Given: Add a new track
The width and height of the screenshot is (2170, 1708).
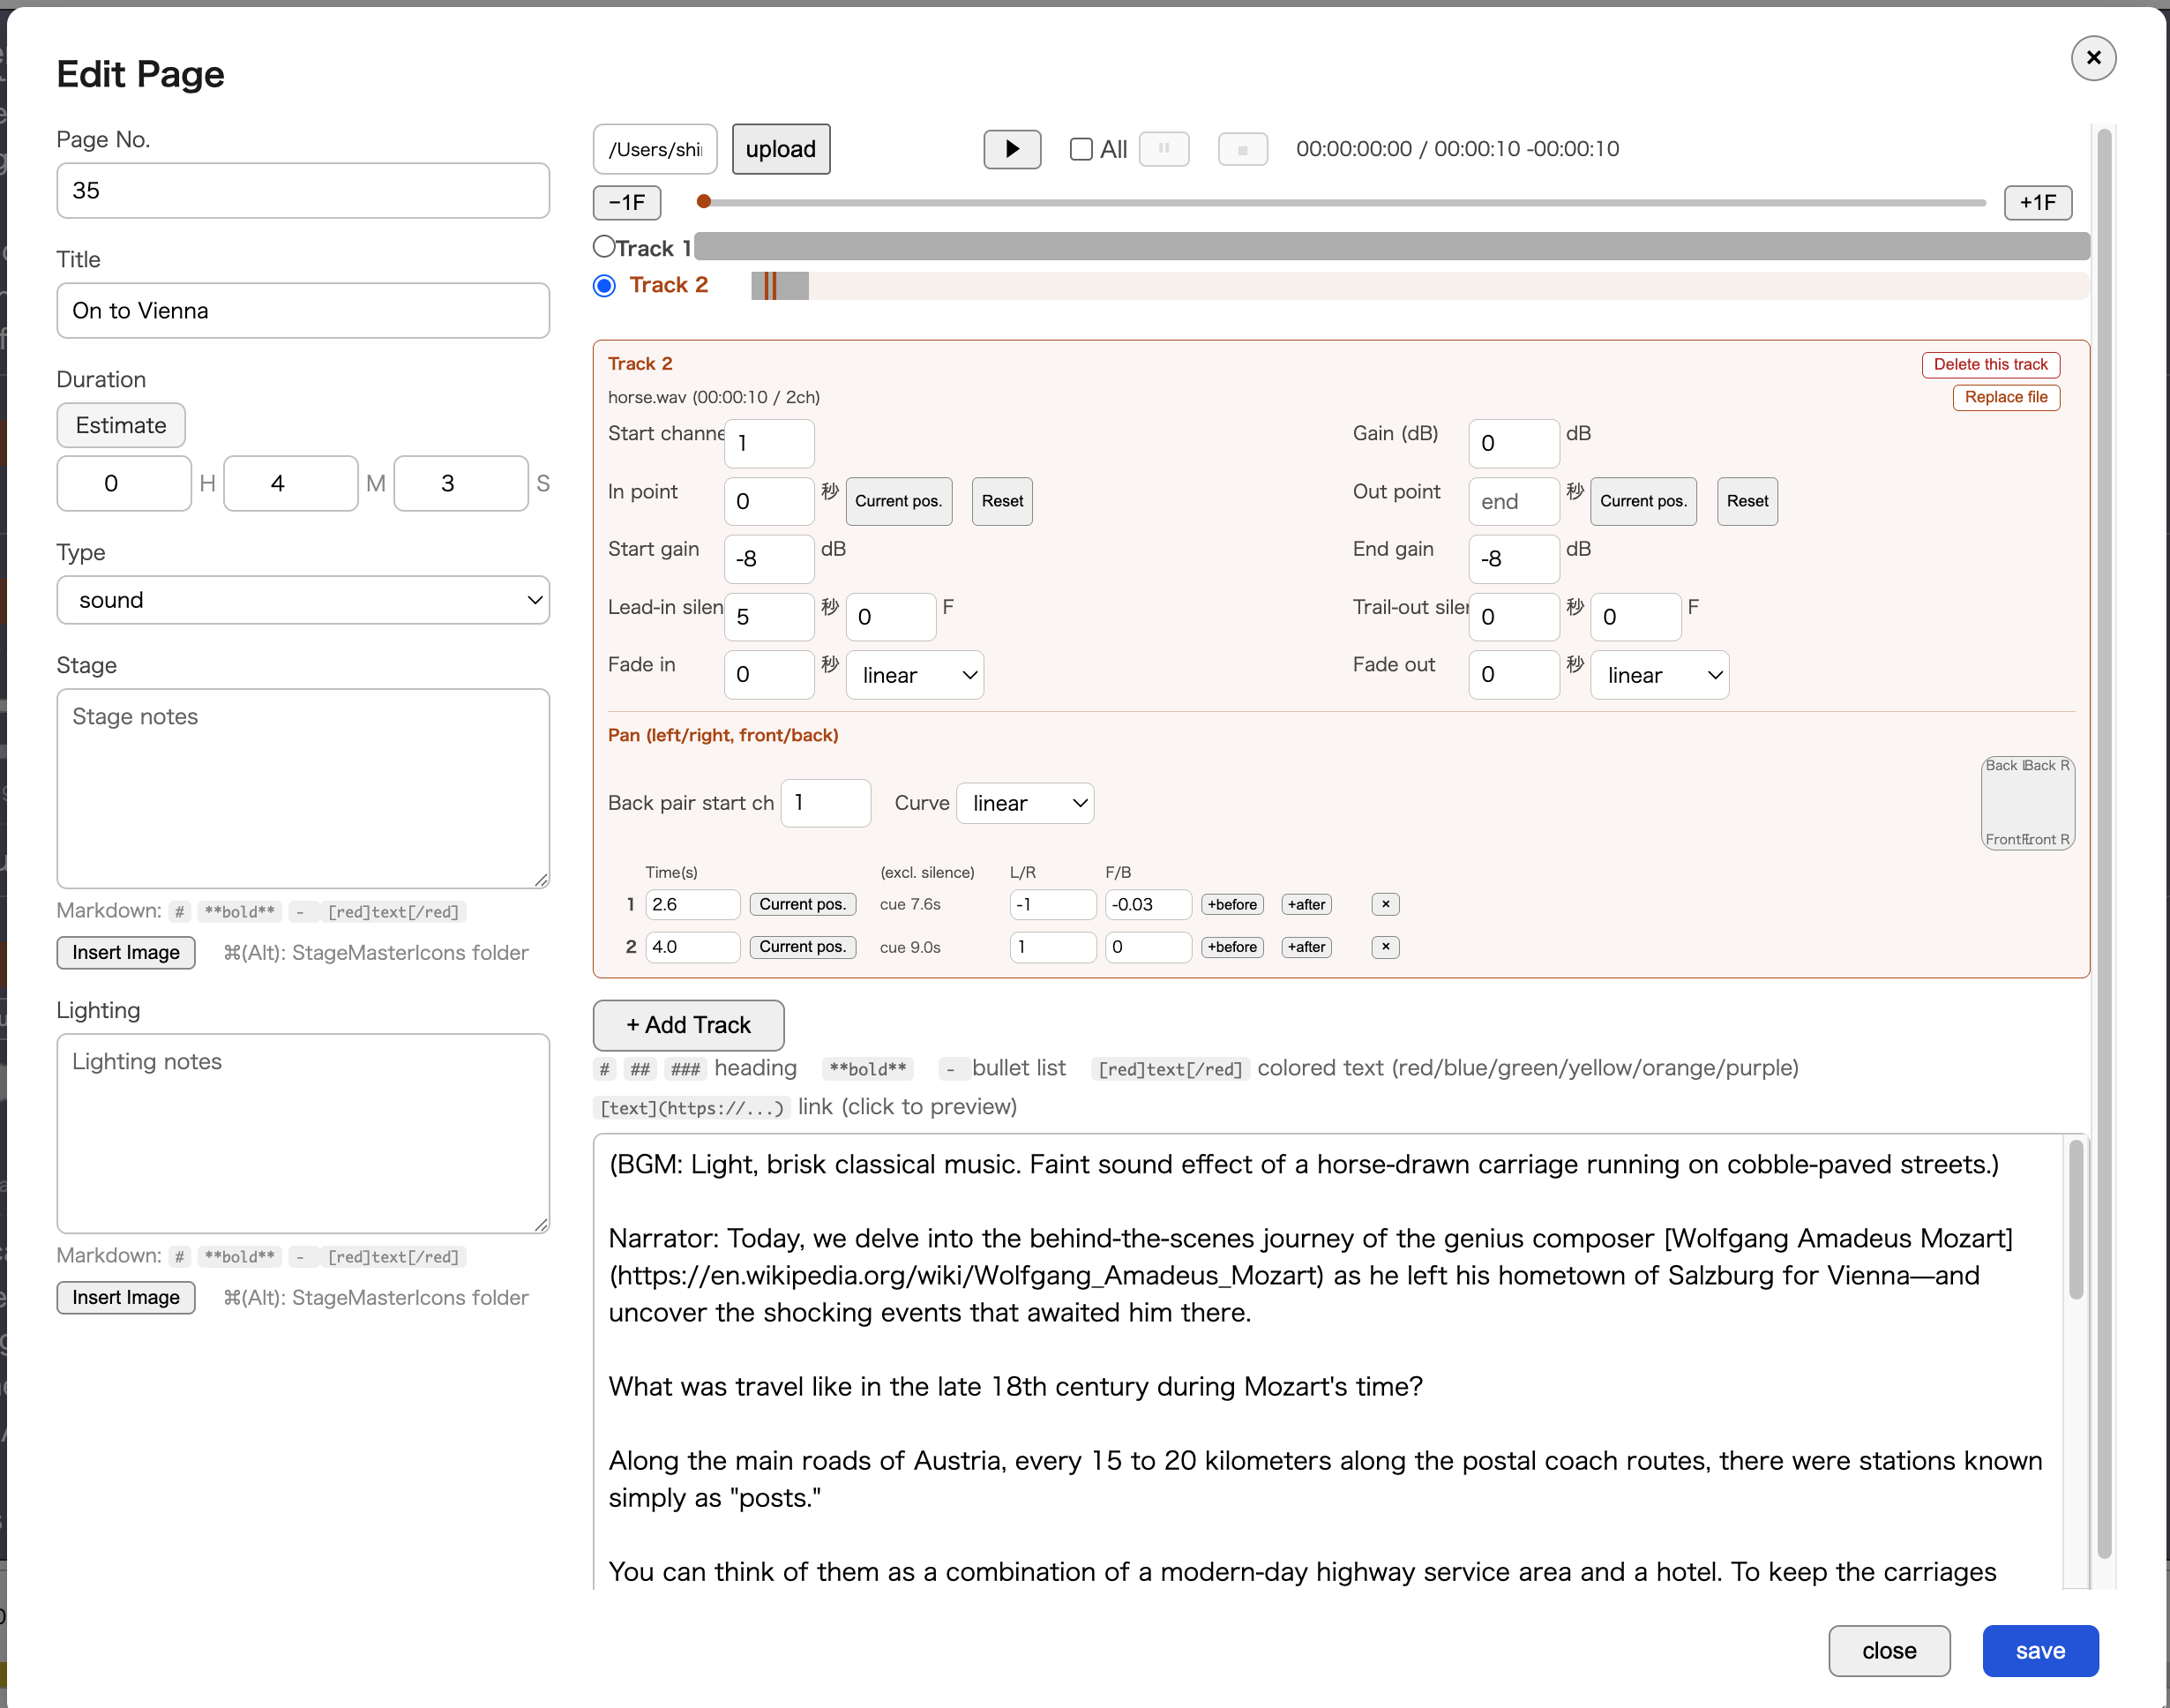Looking at the screenshot, I should (x=688, y=1025).
